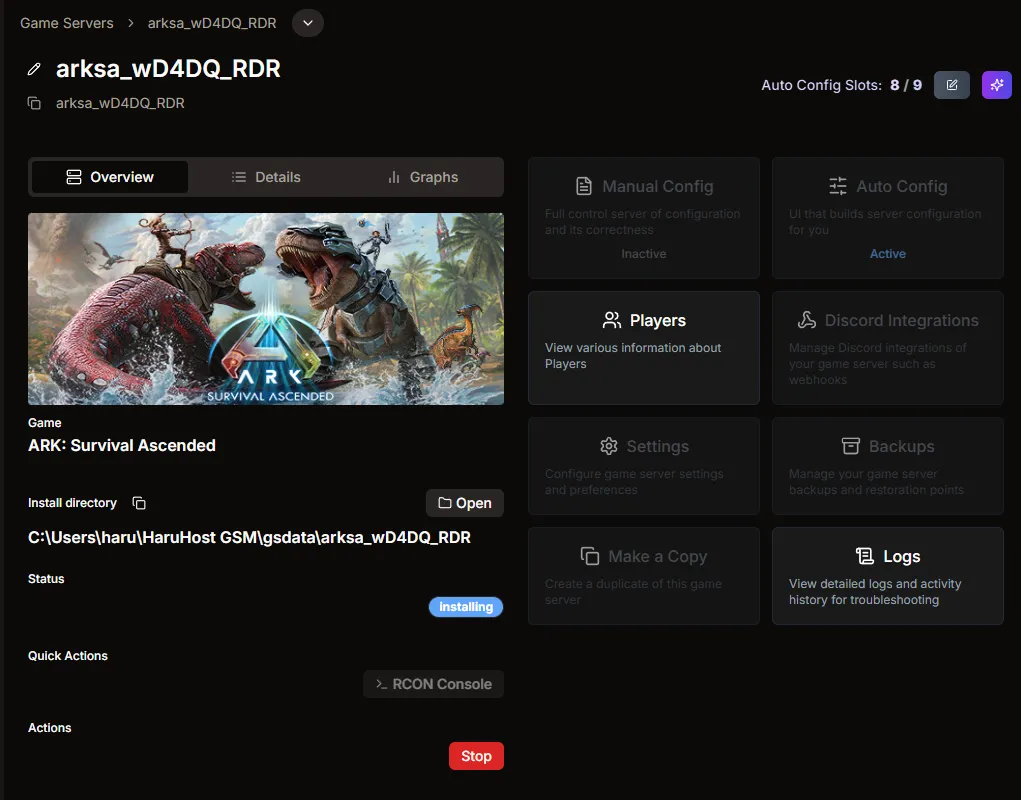
Task: Switch to the Details tab
Action: click(267, 177)
